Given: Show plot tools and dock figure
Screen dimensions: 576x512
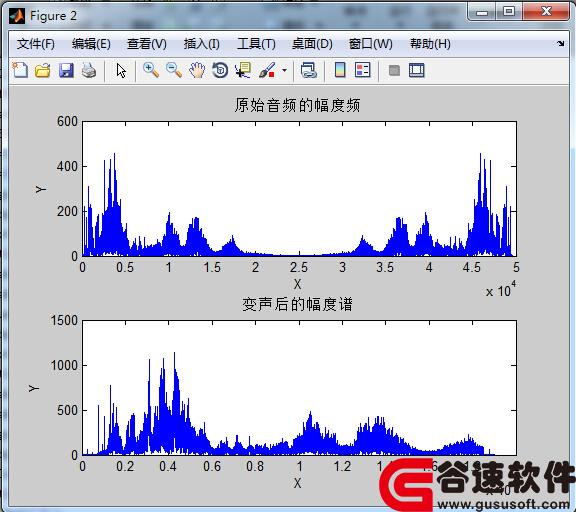Looking at the screenshot, I should [417, 70].
